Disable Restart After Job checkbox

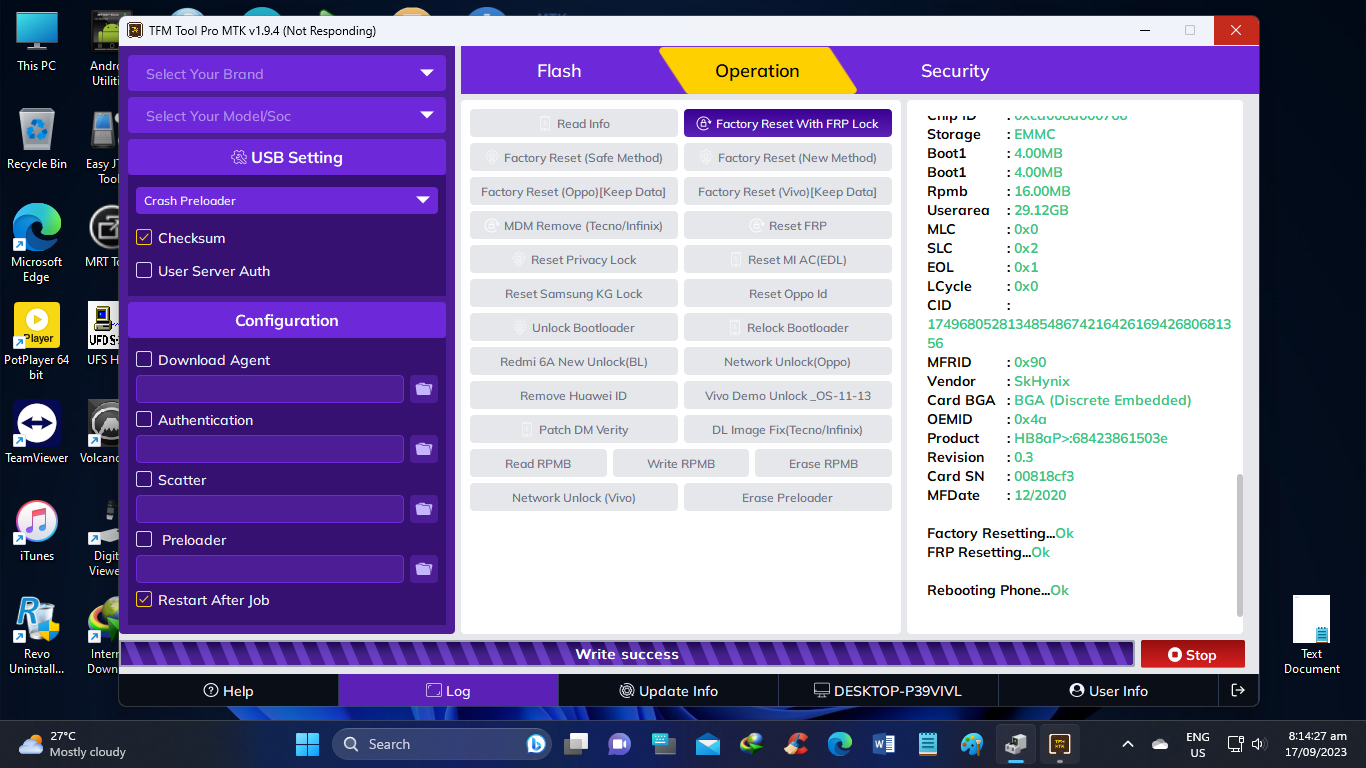[x=144, y=600]
